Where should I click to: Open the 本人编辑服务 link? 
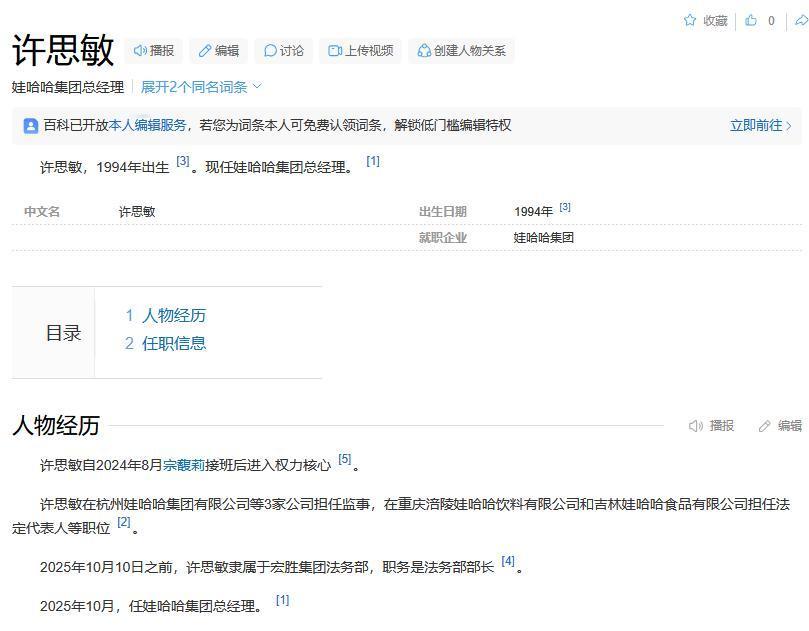[x=148, y=125]
